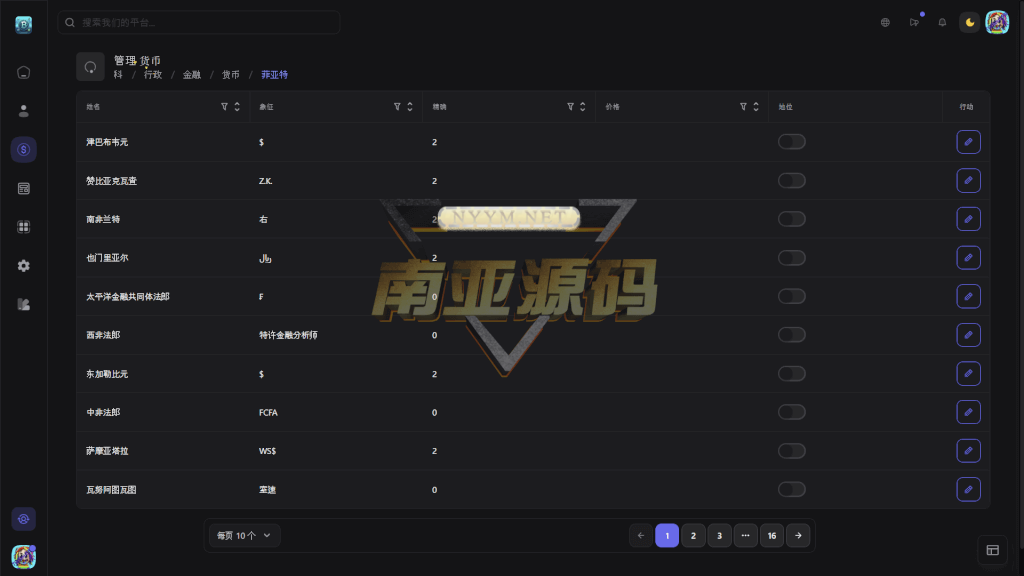
Task: Toggle status switch for 南非兰特
Action: pos(791,219)
